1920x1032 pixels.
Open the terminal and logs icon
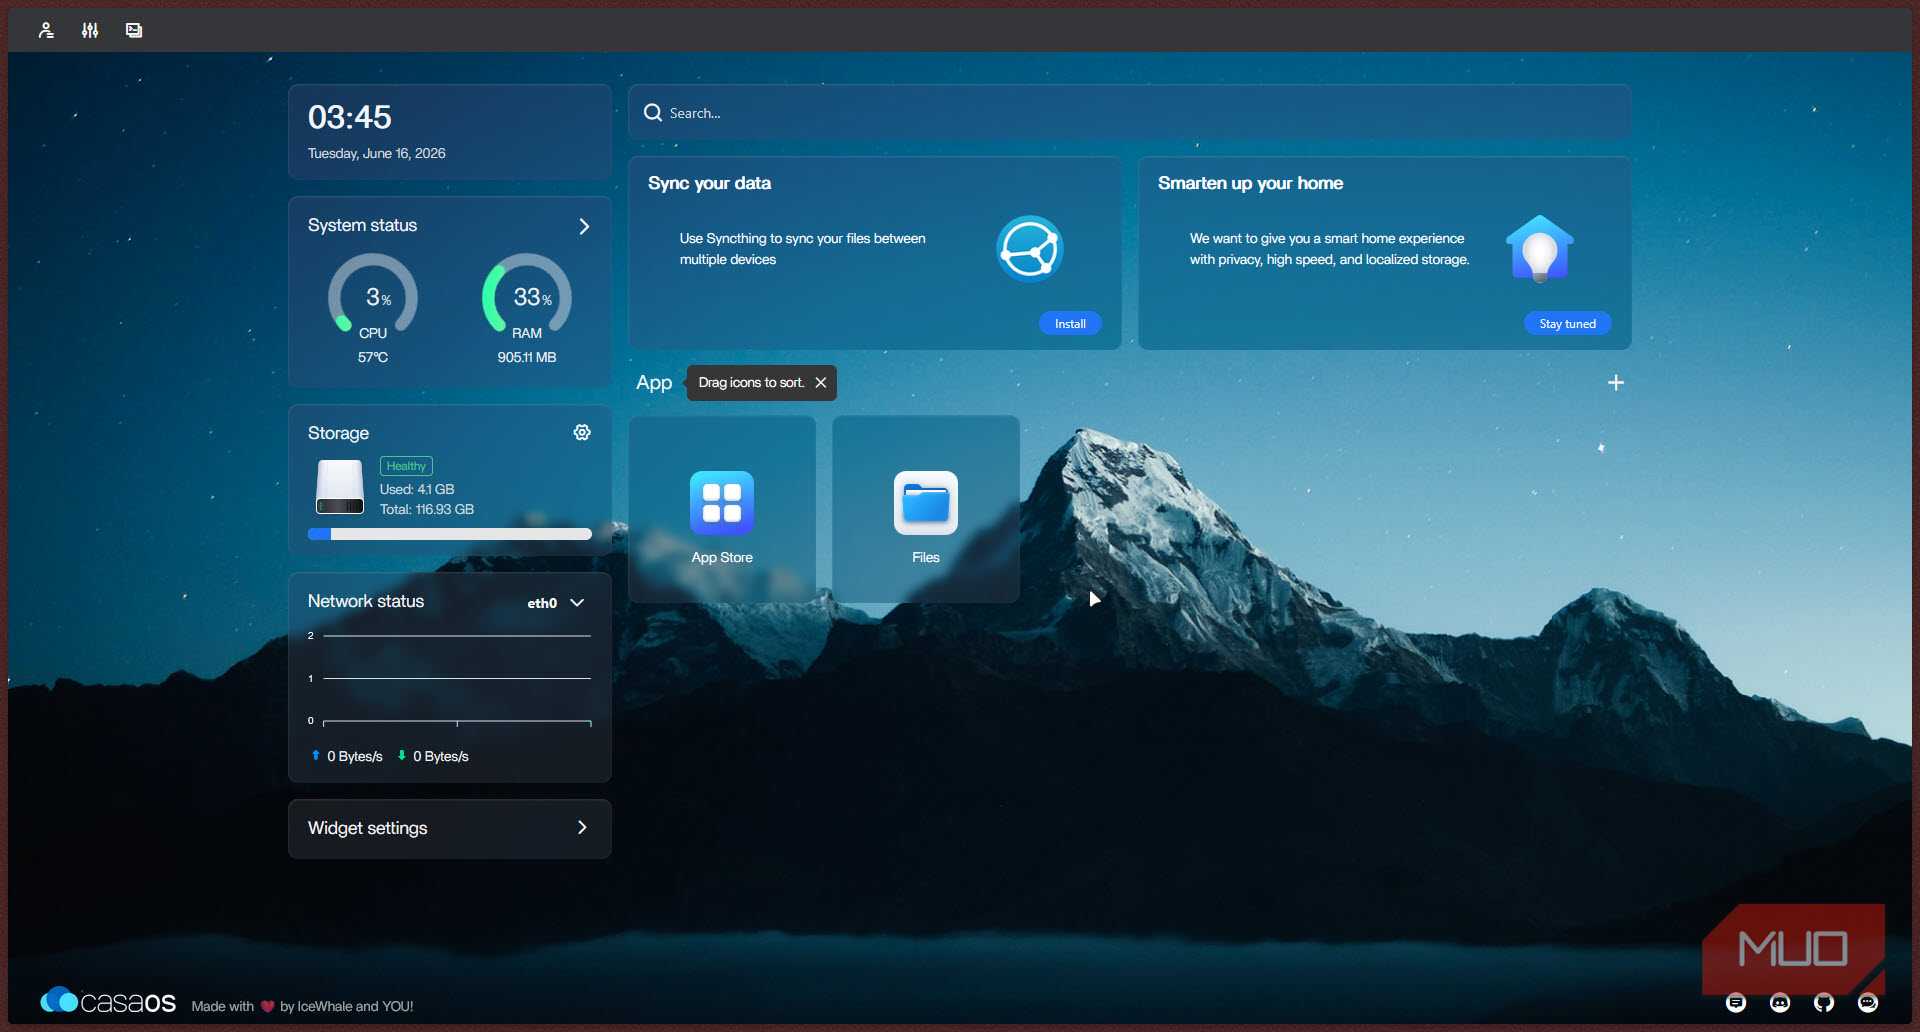[134, 30]
